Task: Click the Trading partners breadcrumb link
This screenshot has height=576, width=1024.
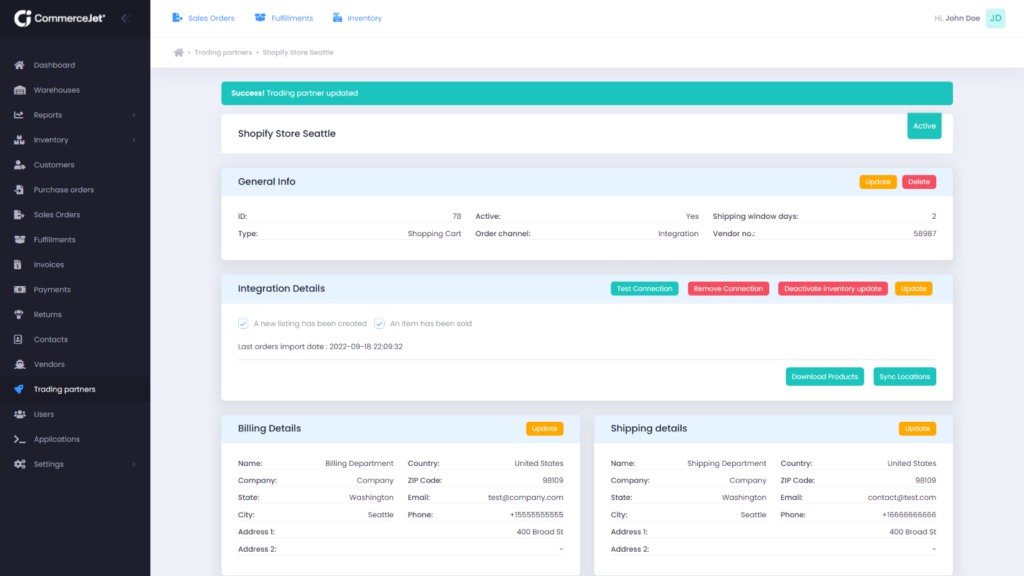Action: pos(223,52)
